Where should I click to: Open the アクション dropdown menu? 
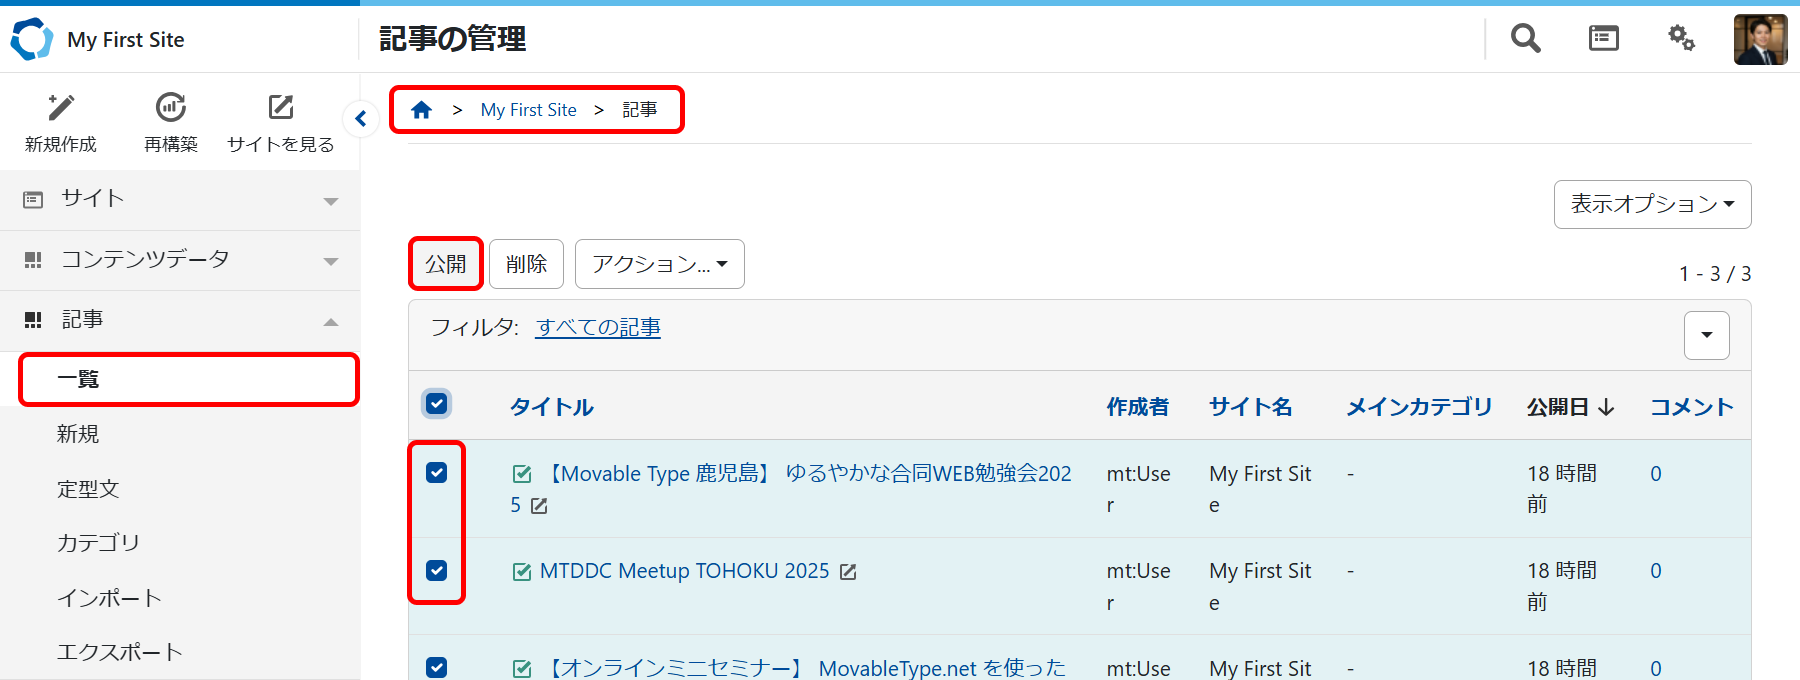(659, 264)
